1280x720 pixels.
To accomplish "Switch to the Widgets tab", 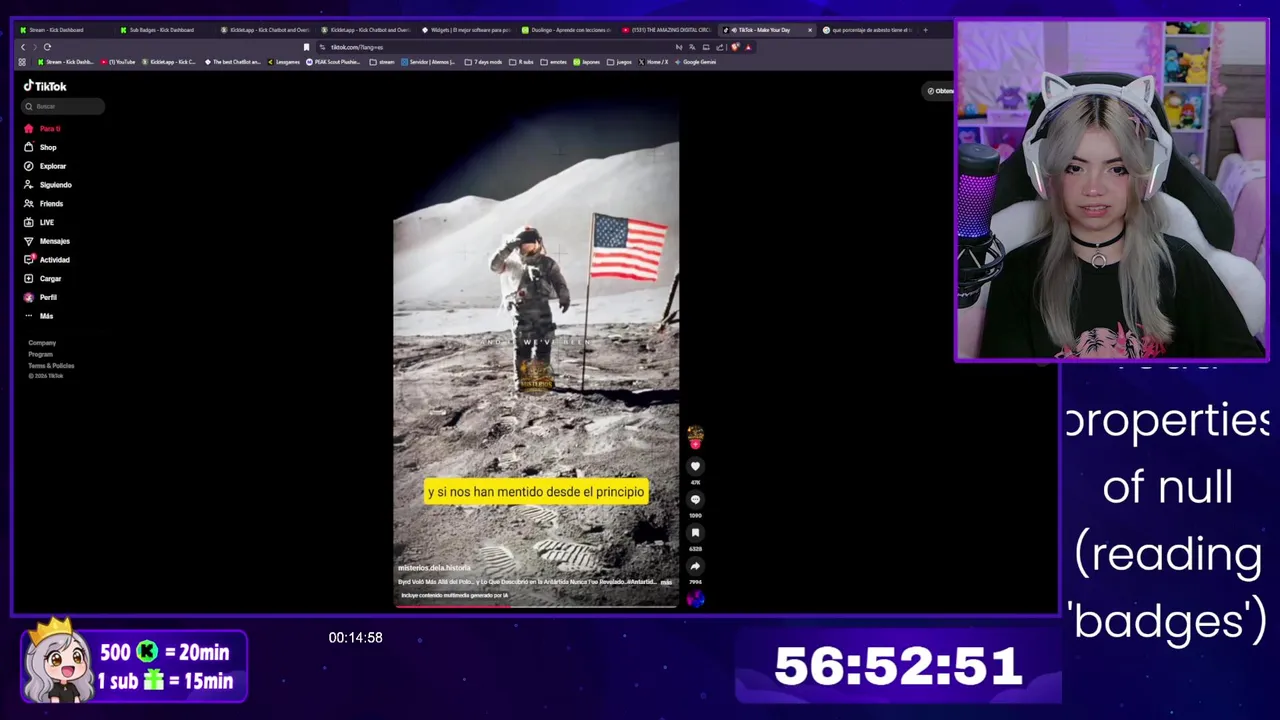I will (x=465, y=30).
